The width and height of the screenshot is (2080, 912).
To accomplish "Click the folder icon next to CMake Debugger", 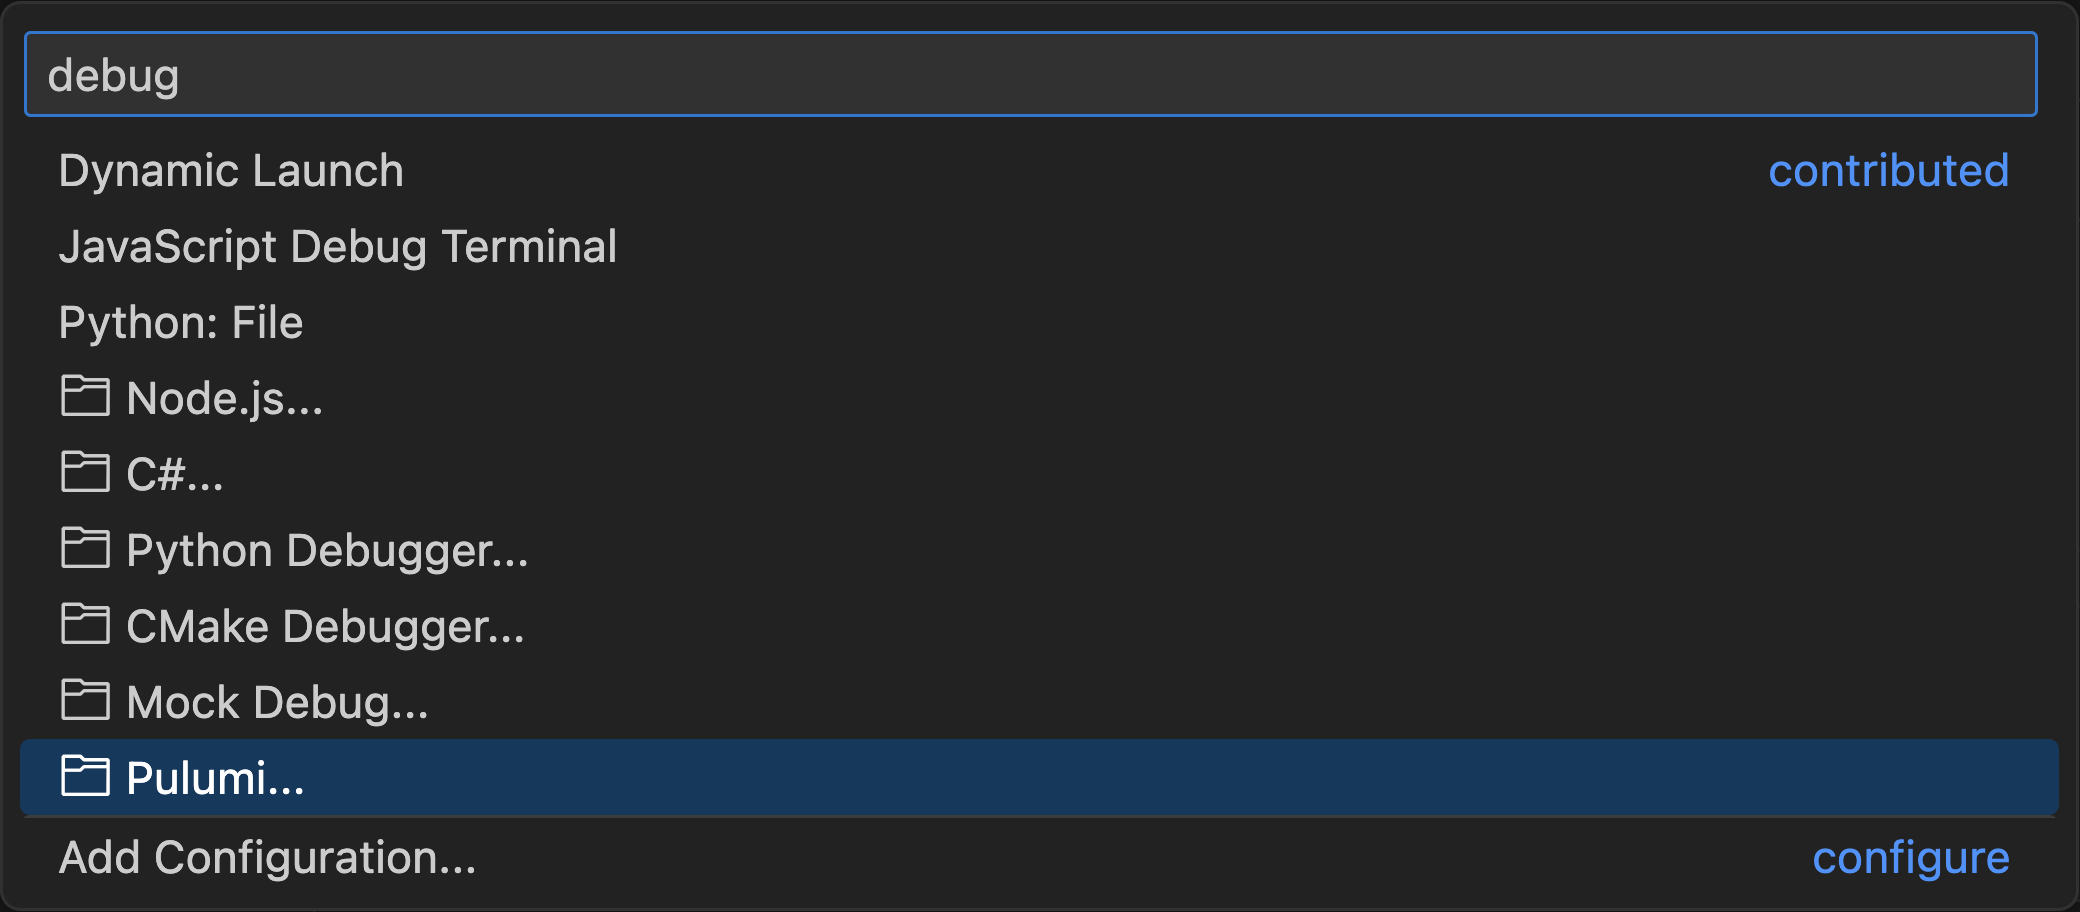I will 86,625.
